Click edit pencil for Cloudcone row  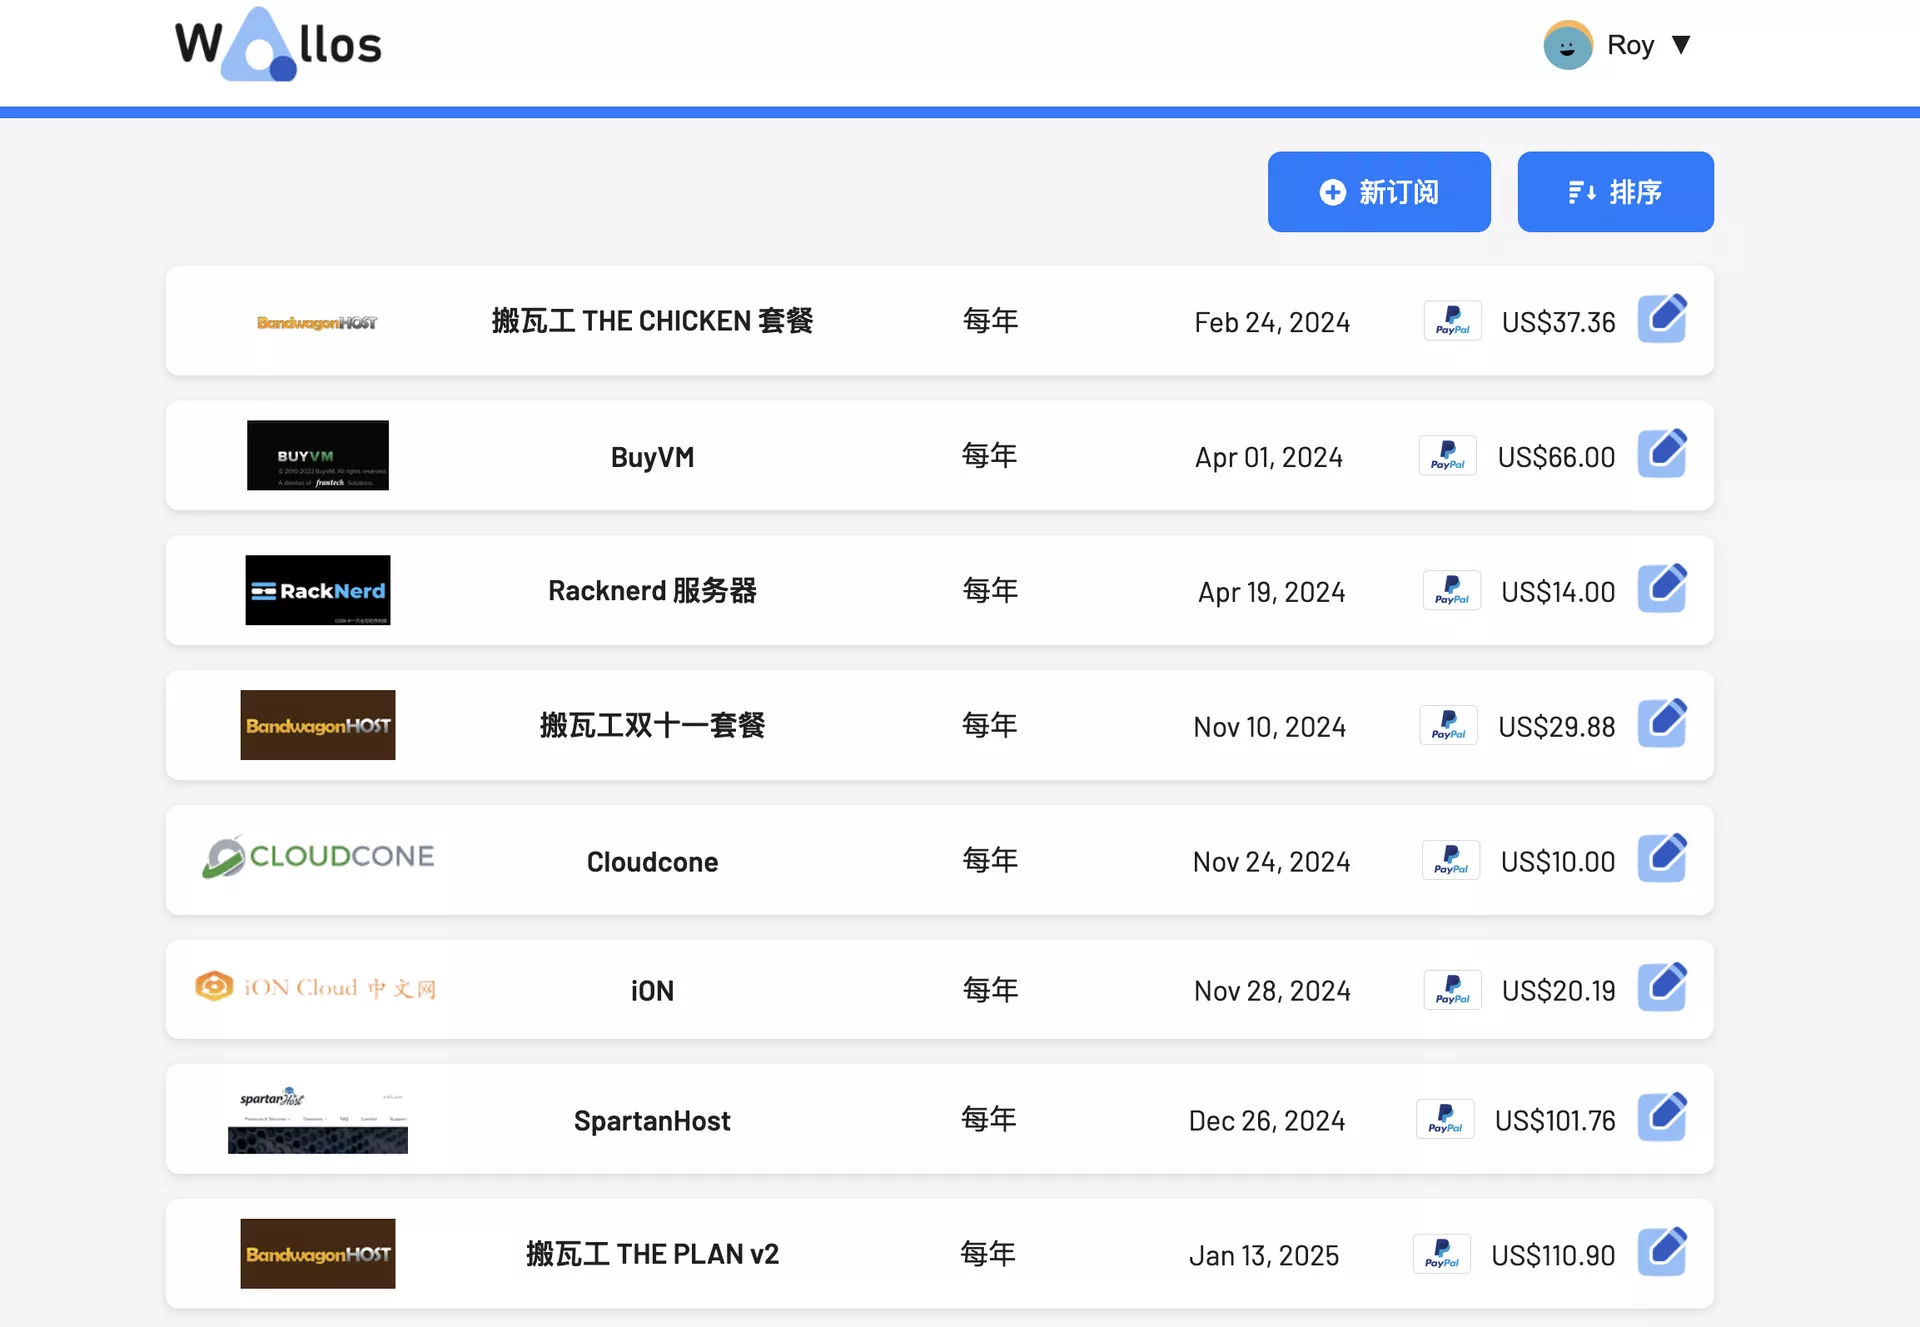pyautogui.click(x=1662, y=858)
